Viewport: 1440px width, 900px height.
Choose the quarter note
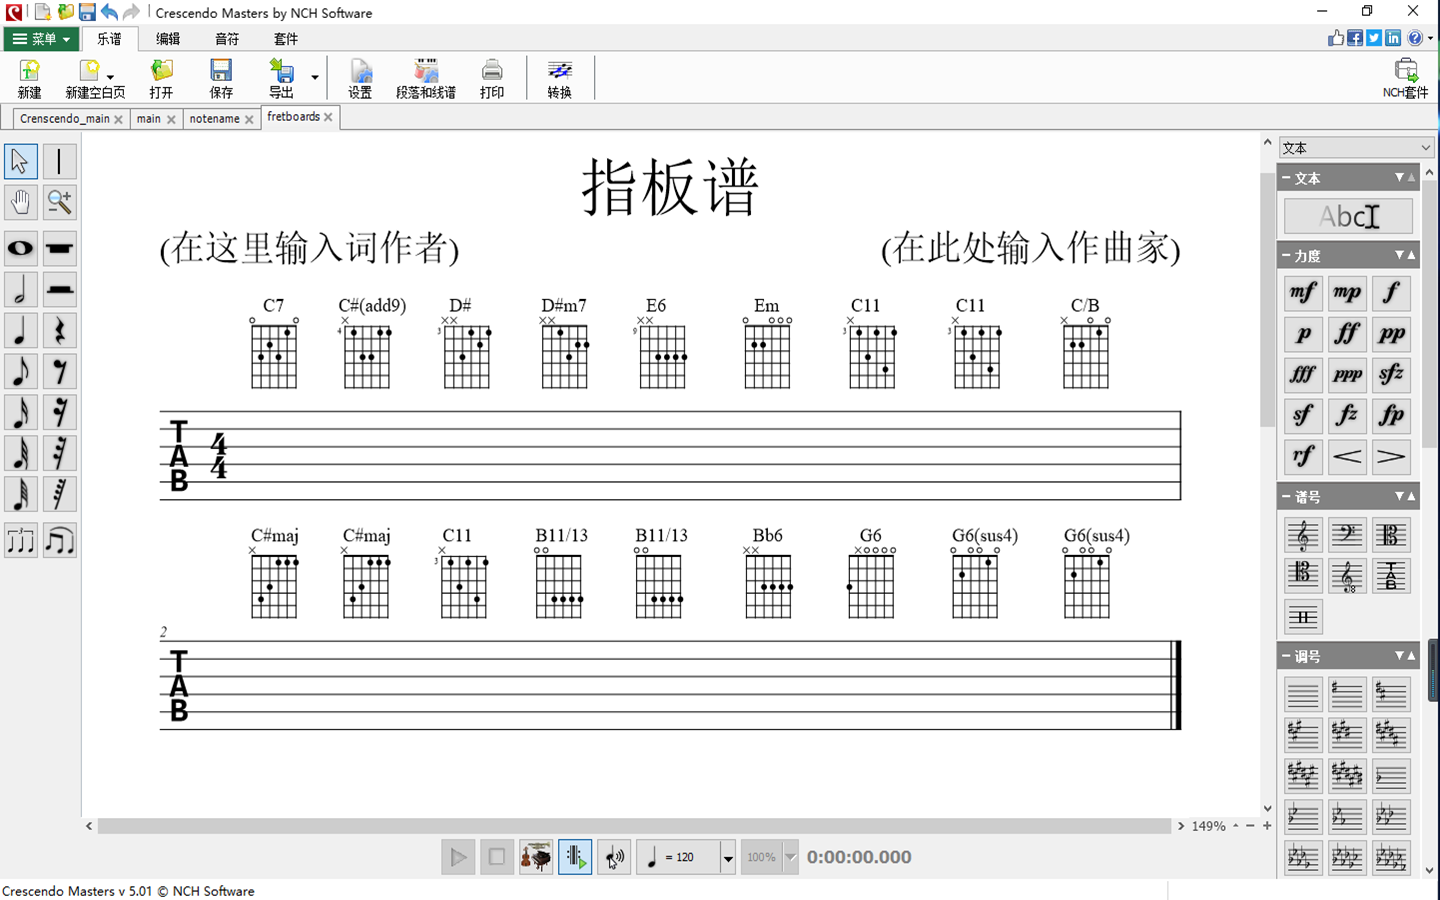pos(20,331)
